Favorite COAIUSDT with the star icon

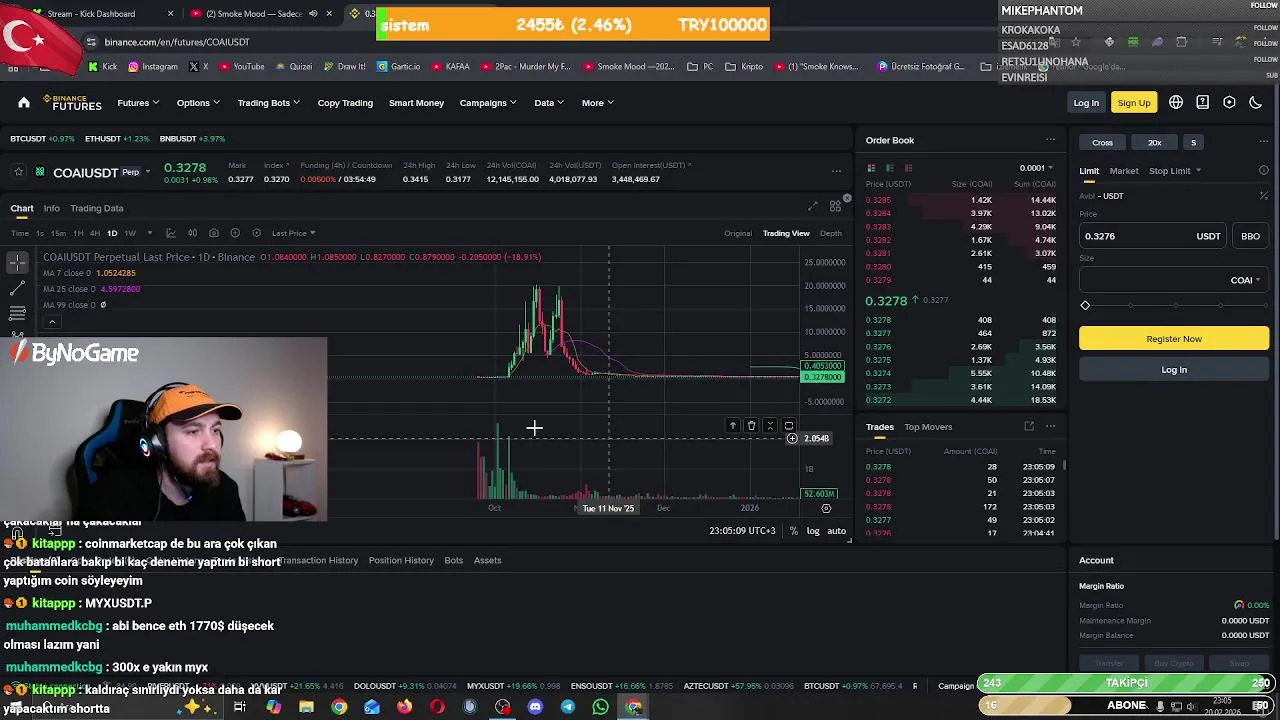[18, 172]
